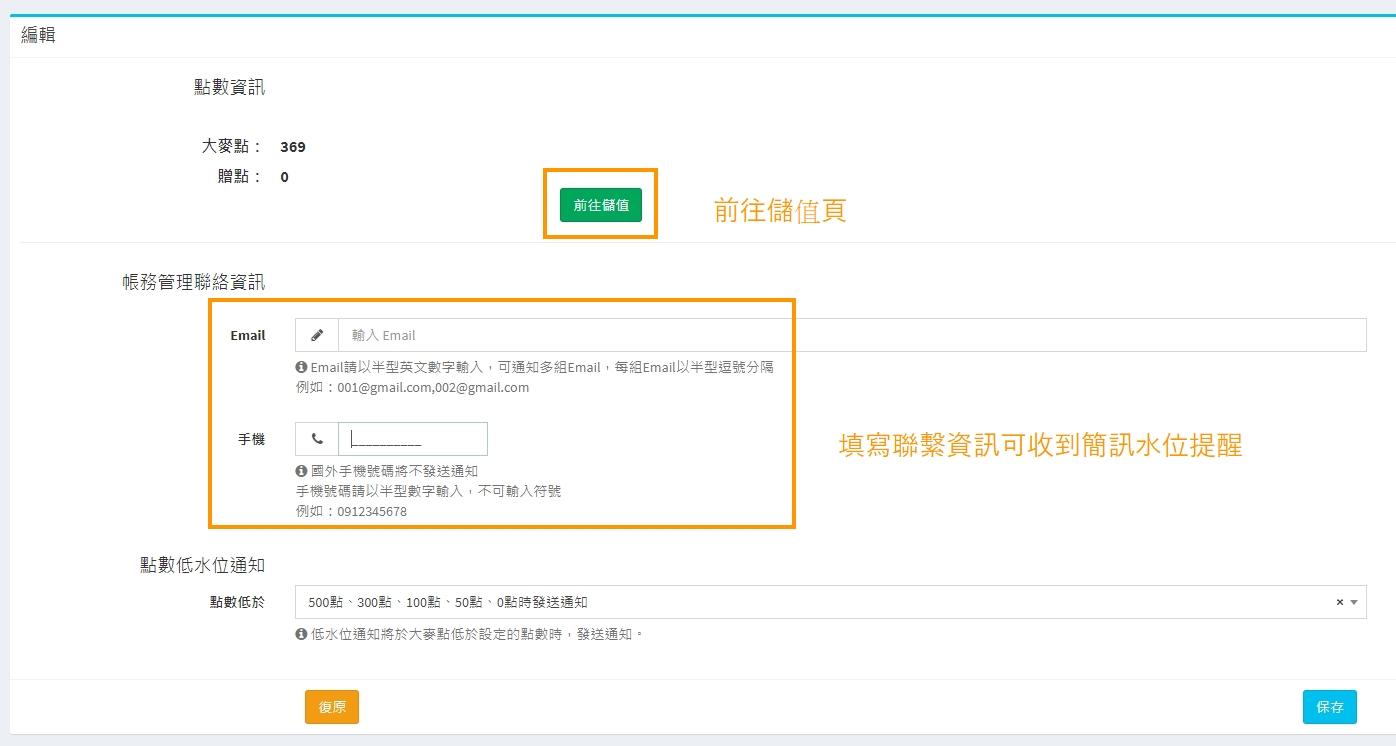
Task: Clear the 點數低於 selection with the × icon
Action: coord(1339,602)
